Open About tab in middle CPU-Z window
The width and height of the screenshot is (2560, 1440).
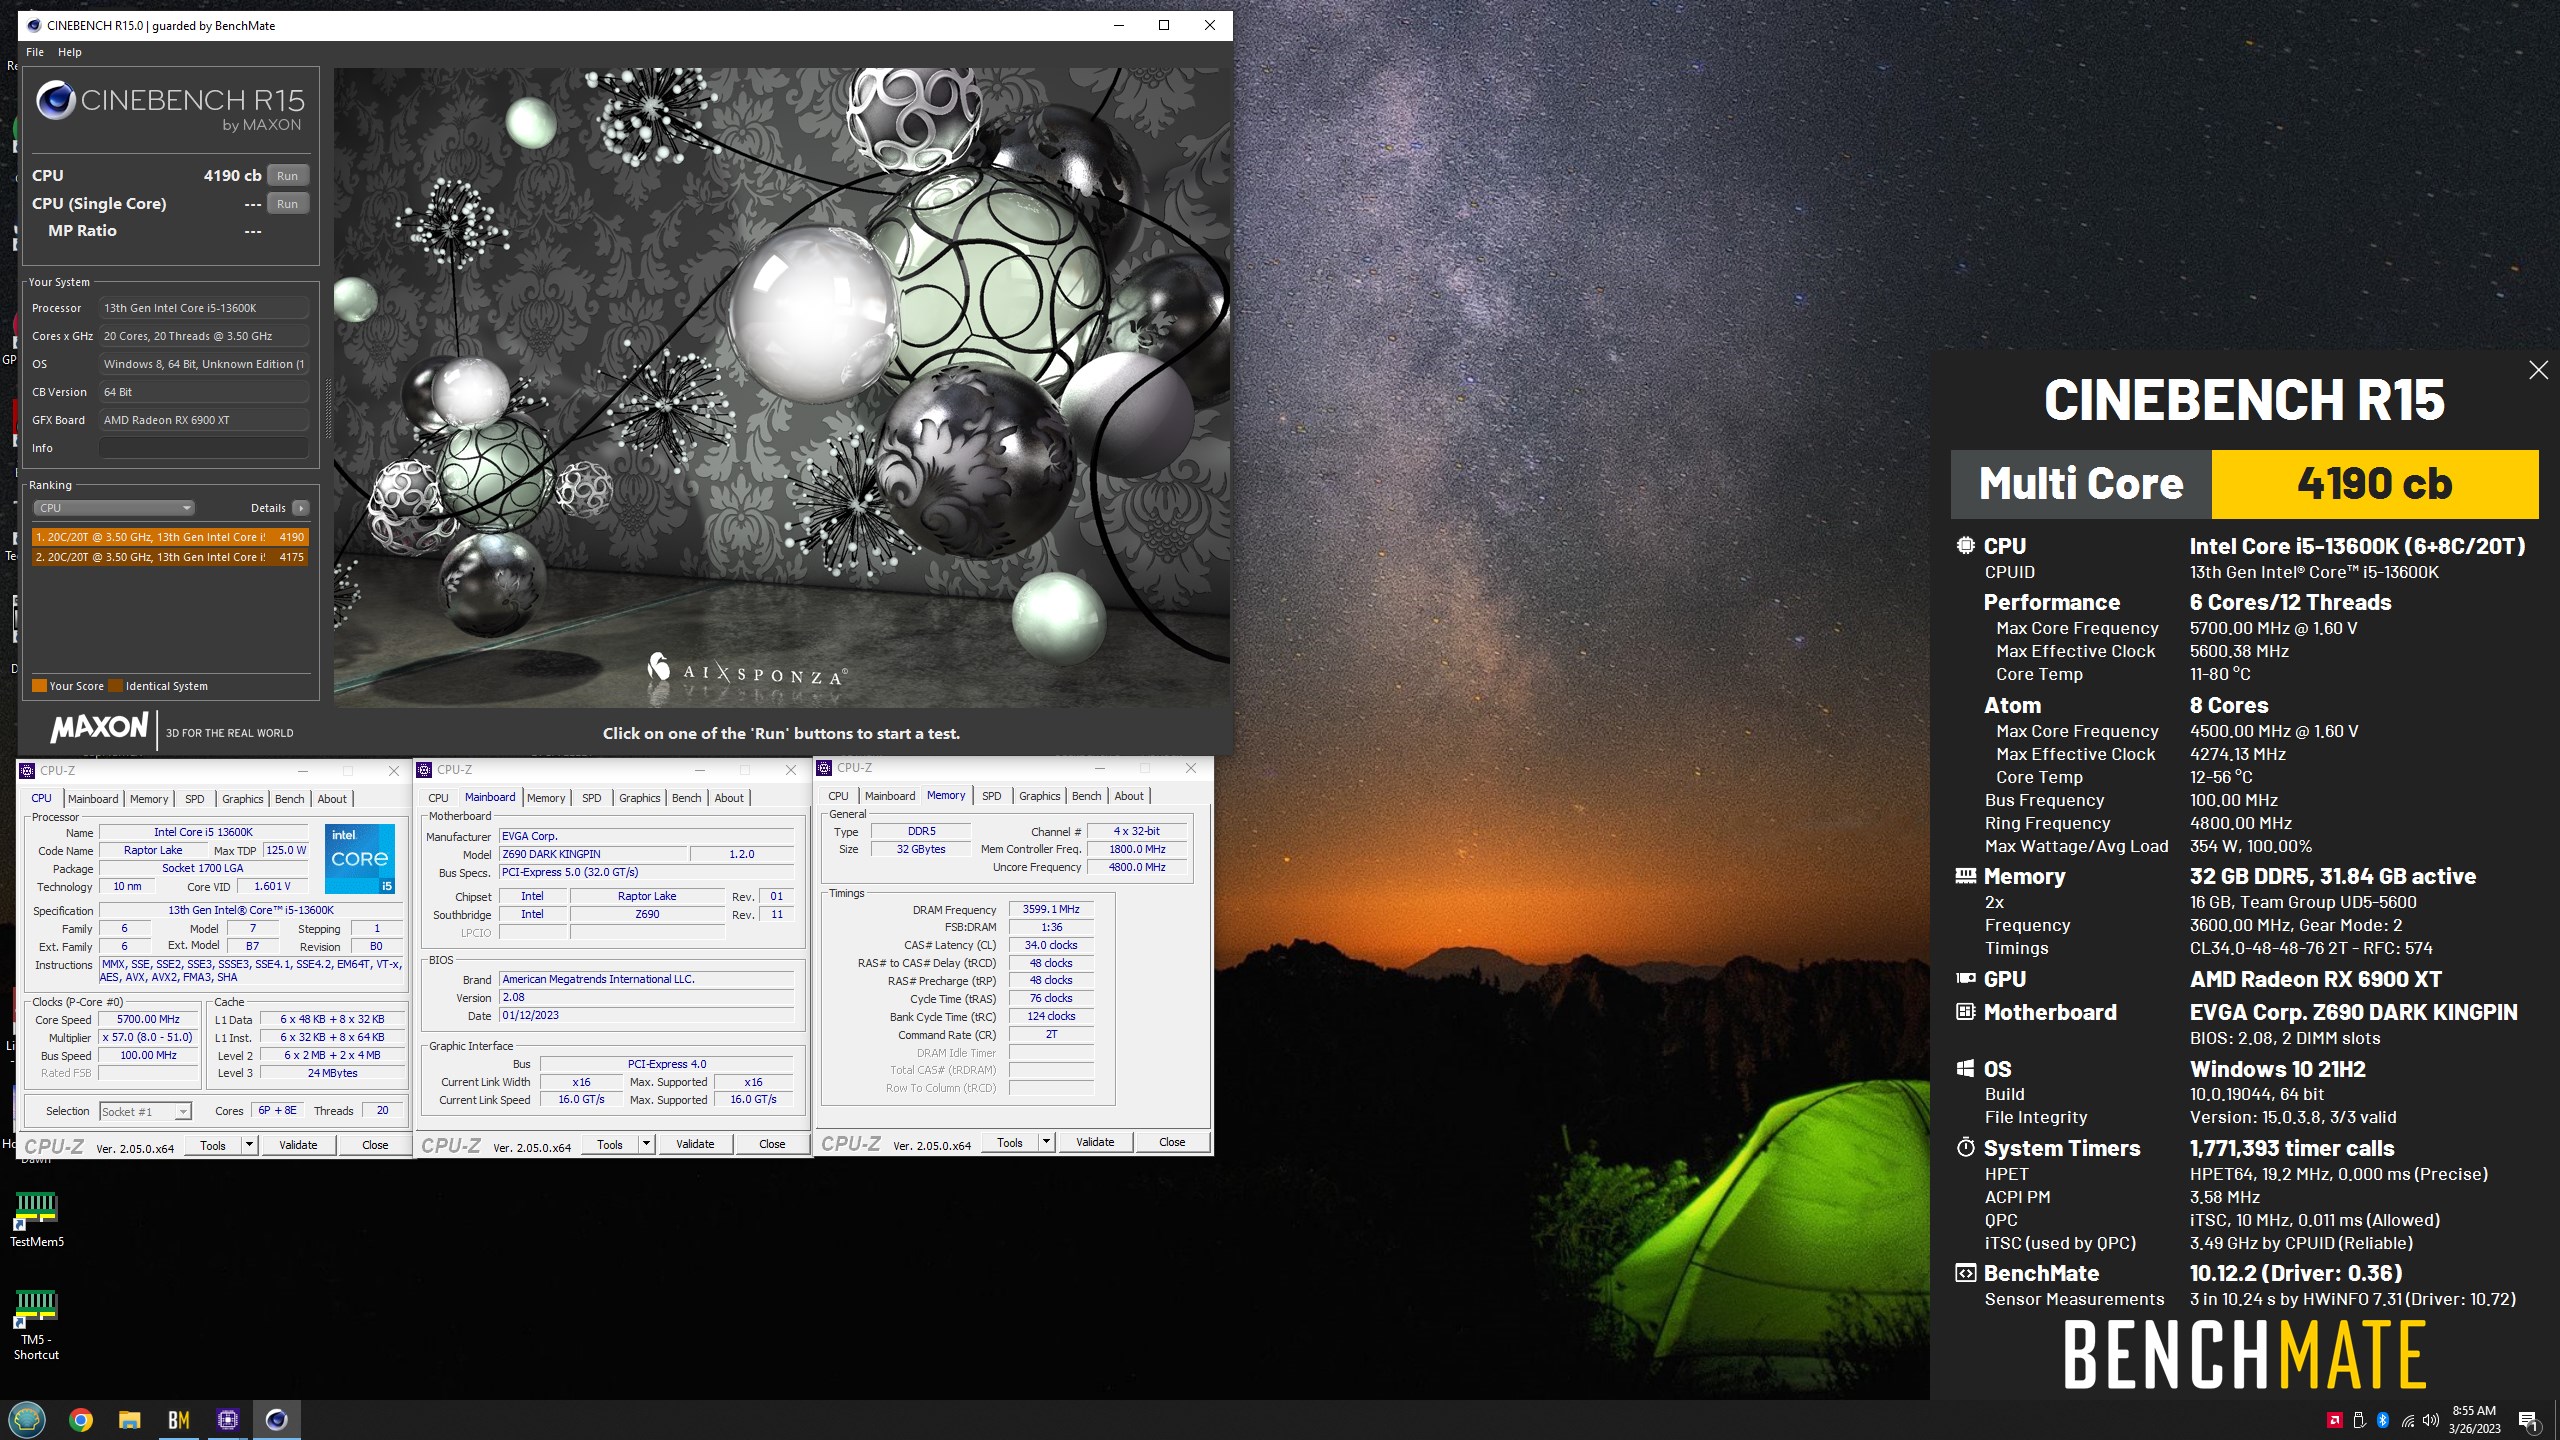729,798
